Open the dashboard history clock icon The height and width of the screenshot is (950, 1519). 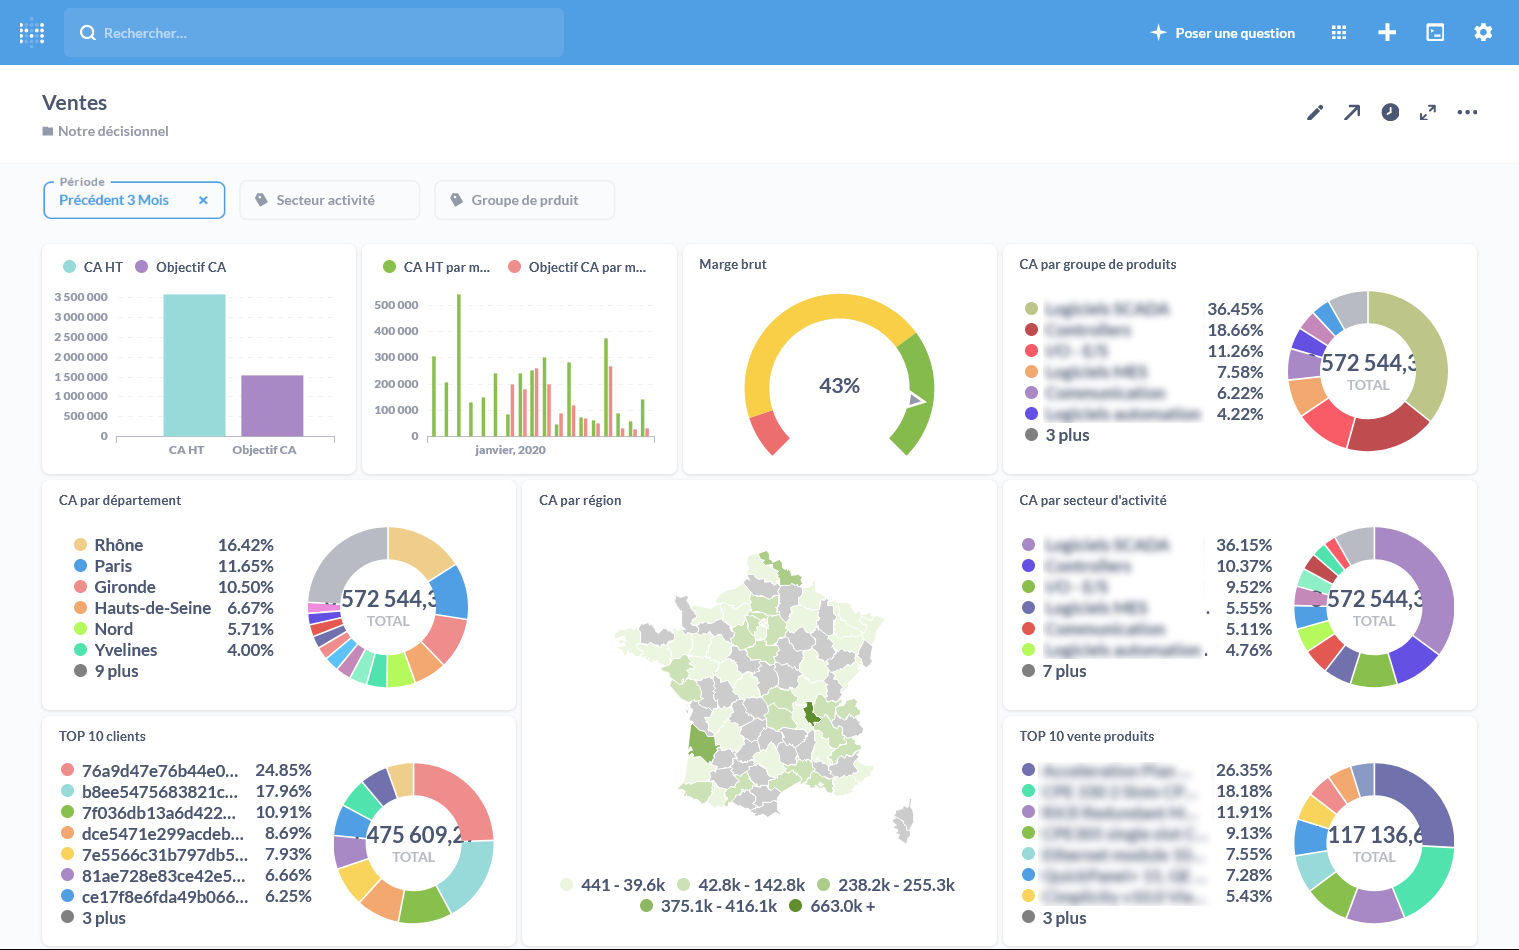coord(1390,112)
